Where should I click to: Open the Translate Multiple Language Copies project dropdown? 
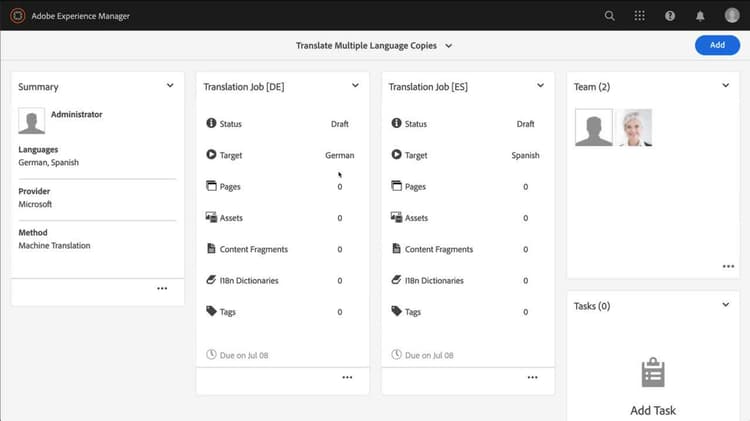click(374, 45)
